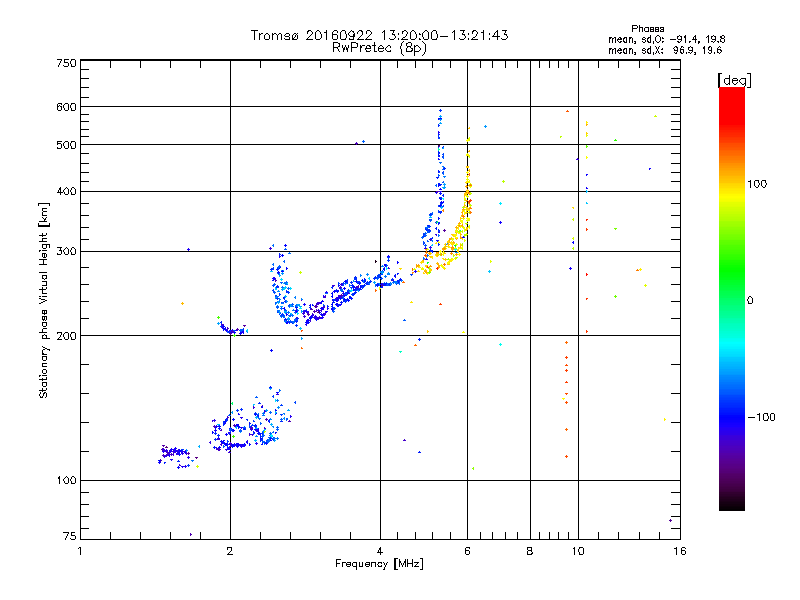Viewport: 800px width, 600px height.
Task: Click the colorbar '0' tick label
Action: (x=750, y=301)
